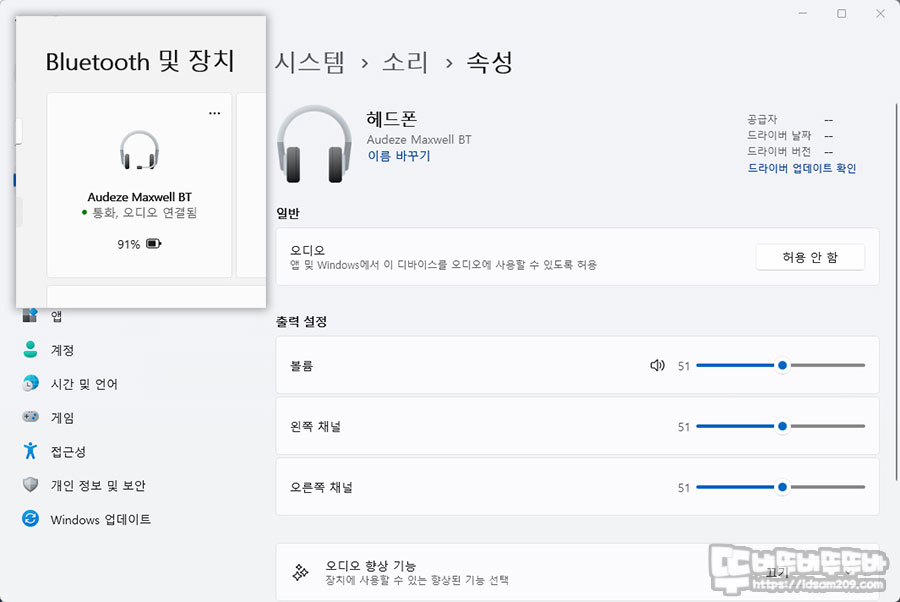Viewport: 900px width, 602px height.
Task: Click 이름 바꾸기 rename link
Action: click(399, 156)
